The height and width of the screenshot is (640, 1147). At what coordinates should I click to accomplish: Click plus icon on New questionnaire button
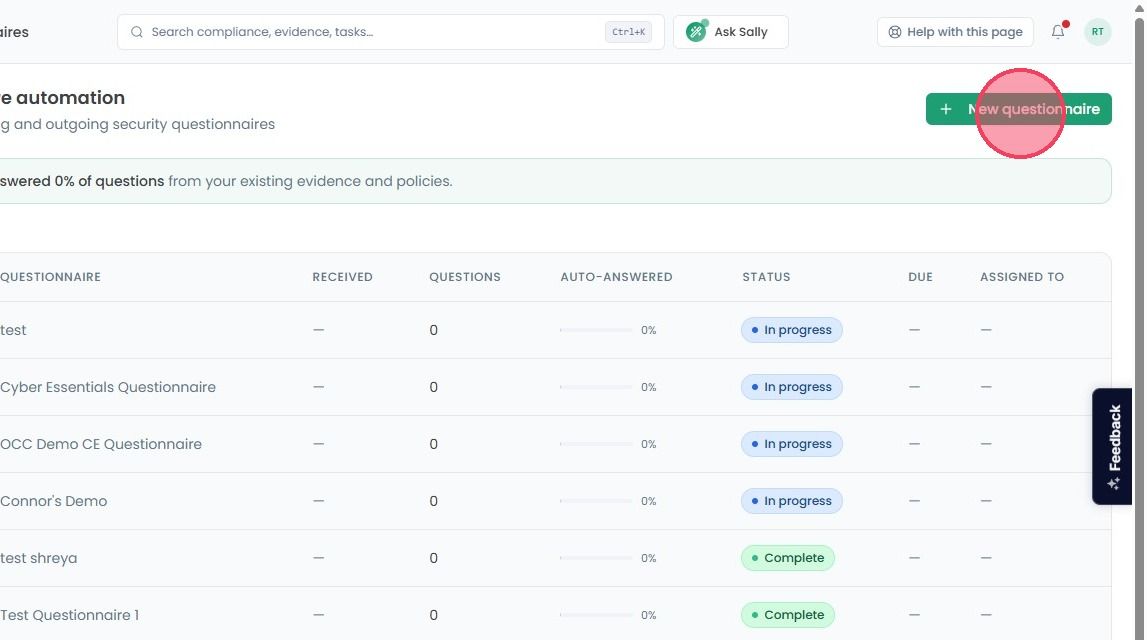tap(945, 109)
